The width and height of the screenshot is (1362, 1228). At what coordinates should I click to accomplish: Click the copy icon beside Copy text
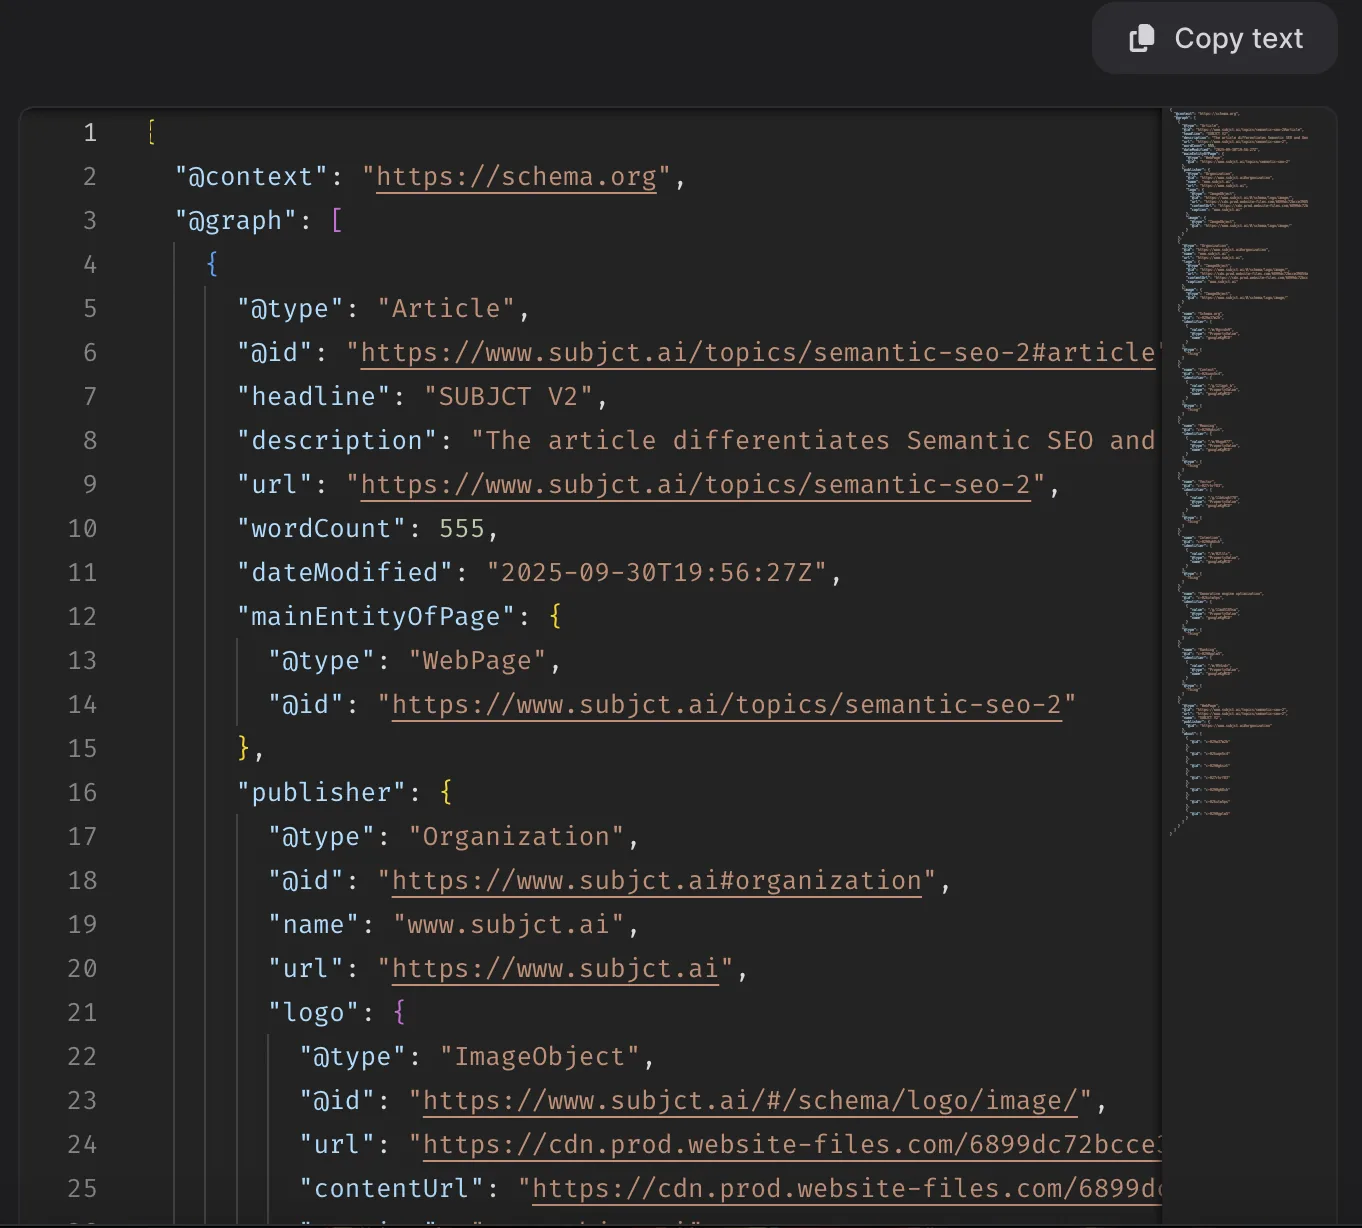click(1141, 38)
